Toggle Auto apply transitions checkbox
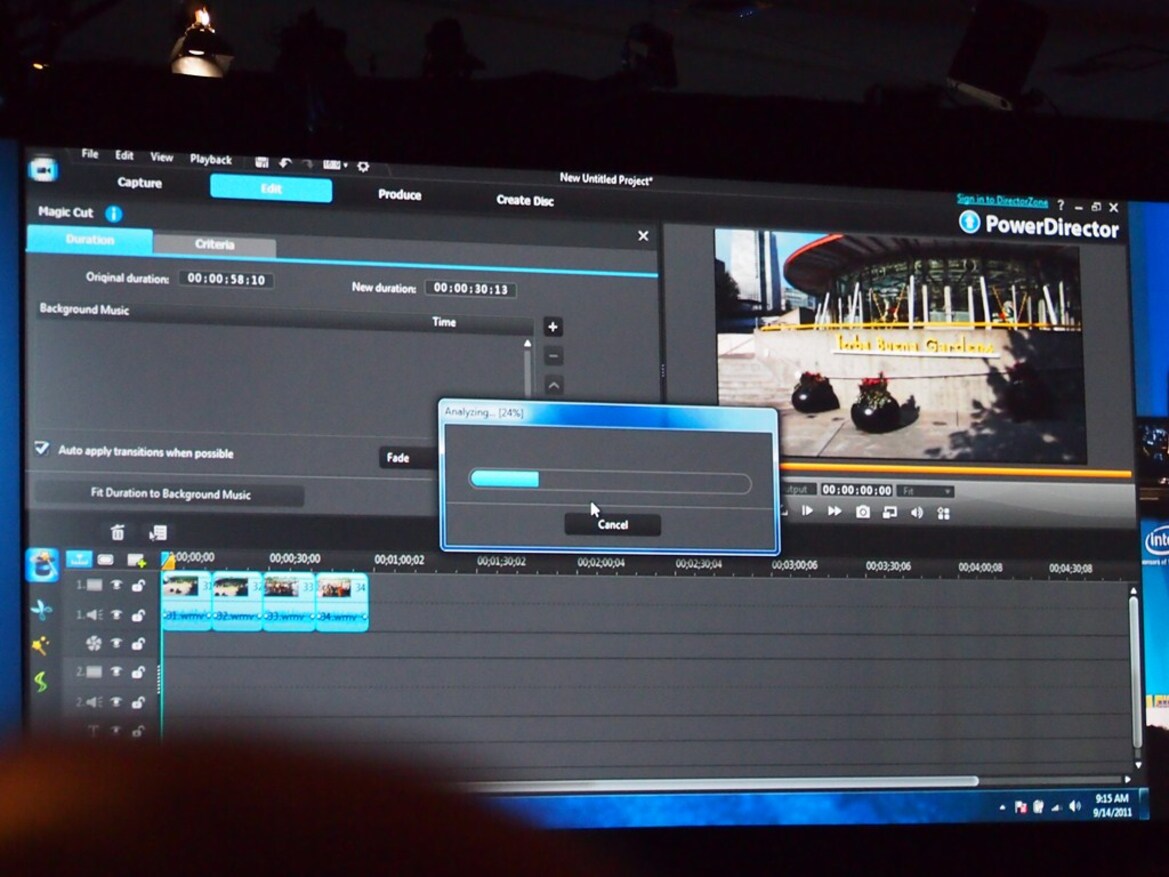 42,448
